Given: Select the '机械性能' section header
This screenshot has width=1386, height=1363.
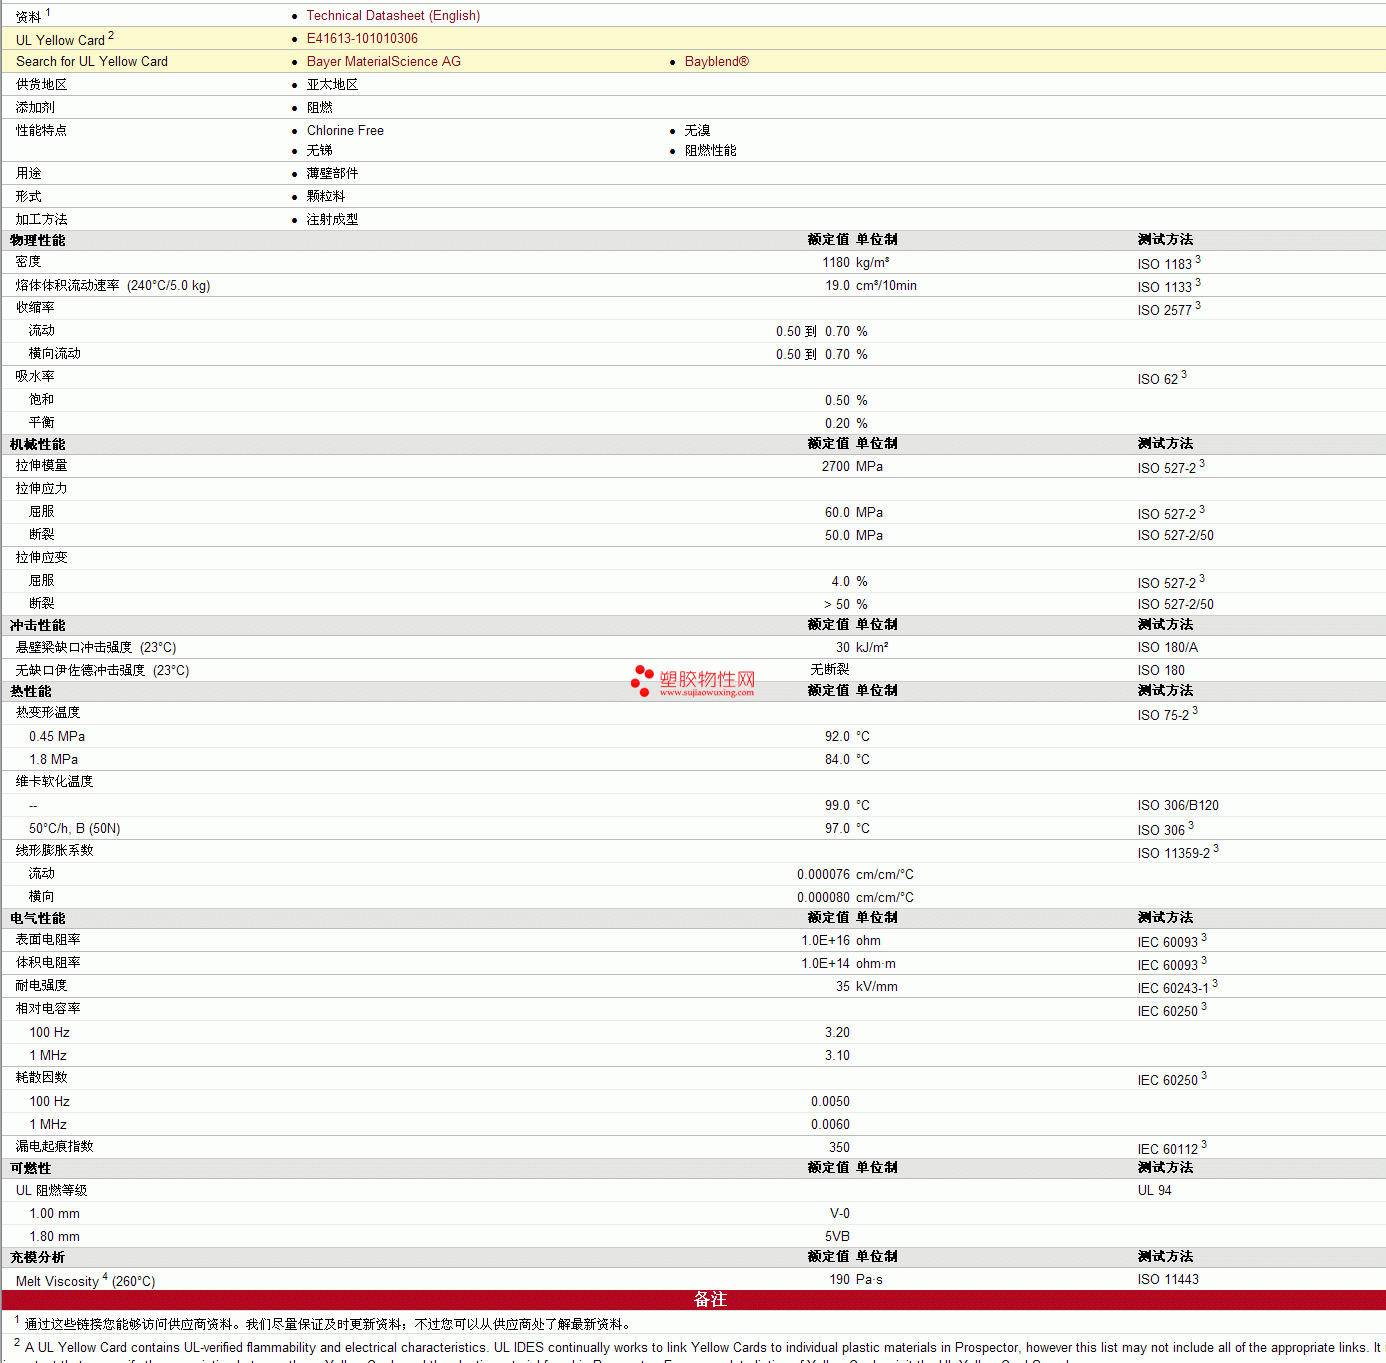Looking at the screenshot, I should coord(38,444).
